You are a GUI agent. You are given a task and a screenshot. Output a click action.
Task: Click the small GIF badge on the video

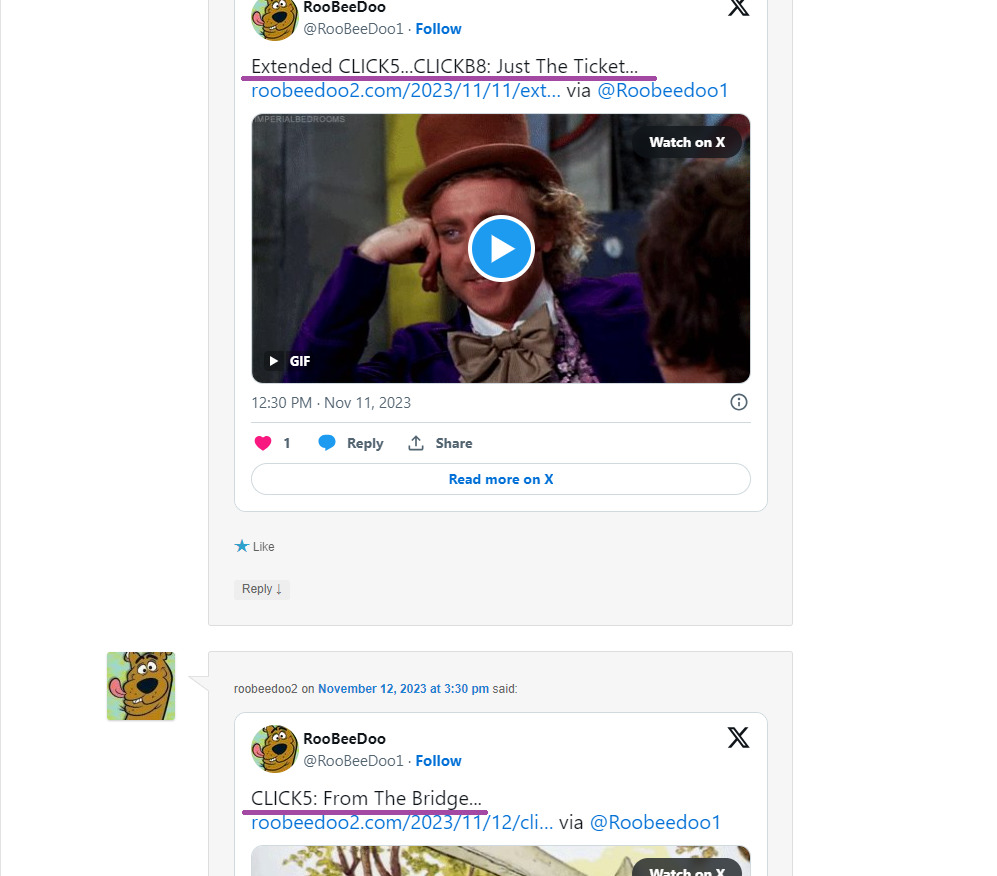[288, 361]
